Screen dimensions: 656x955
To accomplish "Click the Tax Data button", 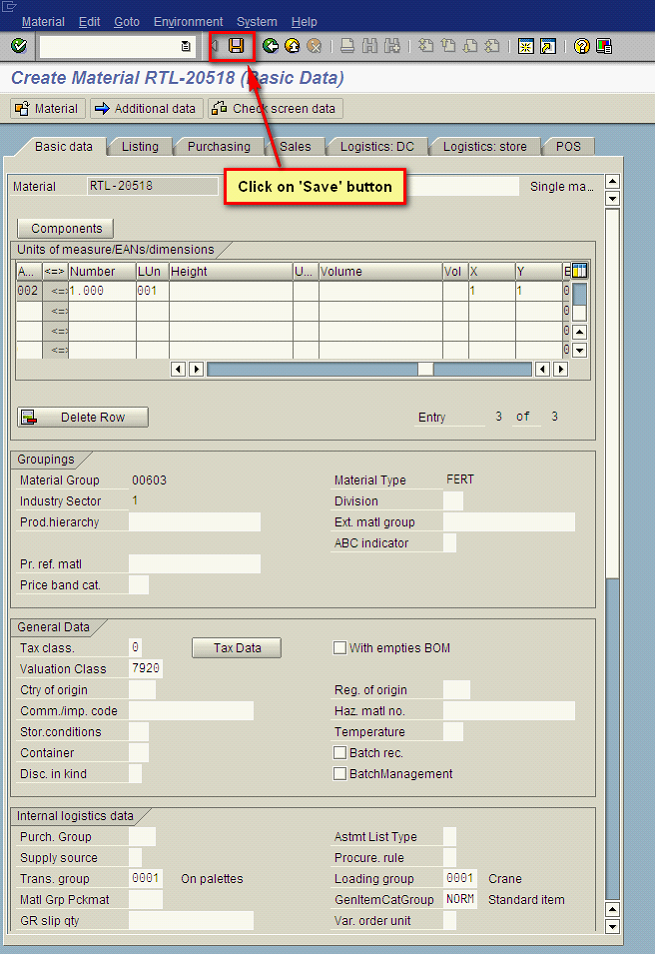I will tap(236, 648).
